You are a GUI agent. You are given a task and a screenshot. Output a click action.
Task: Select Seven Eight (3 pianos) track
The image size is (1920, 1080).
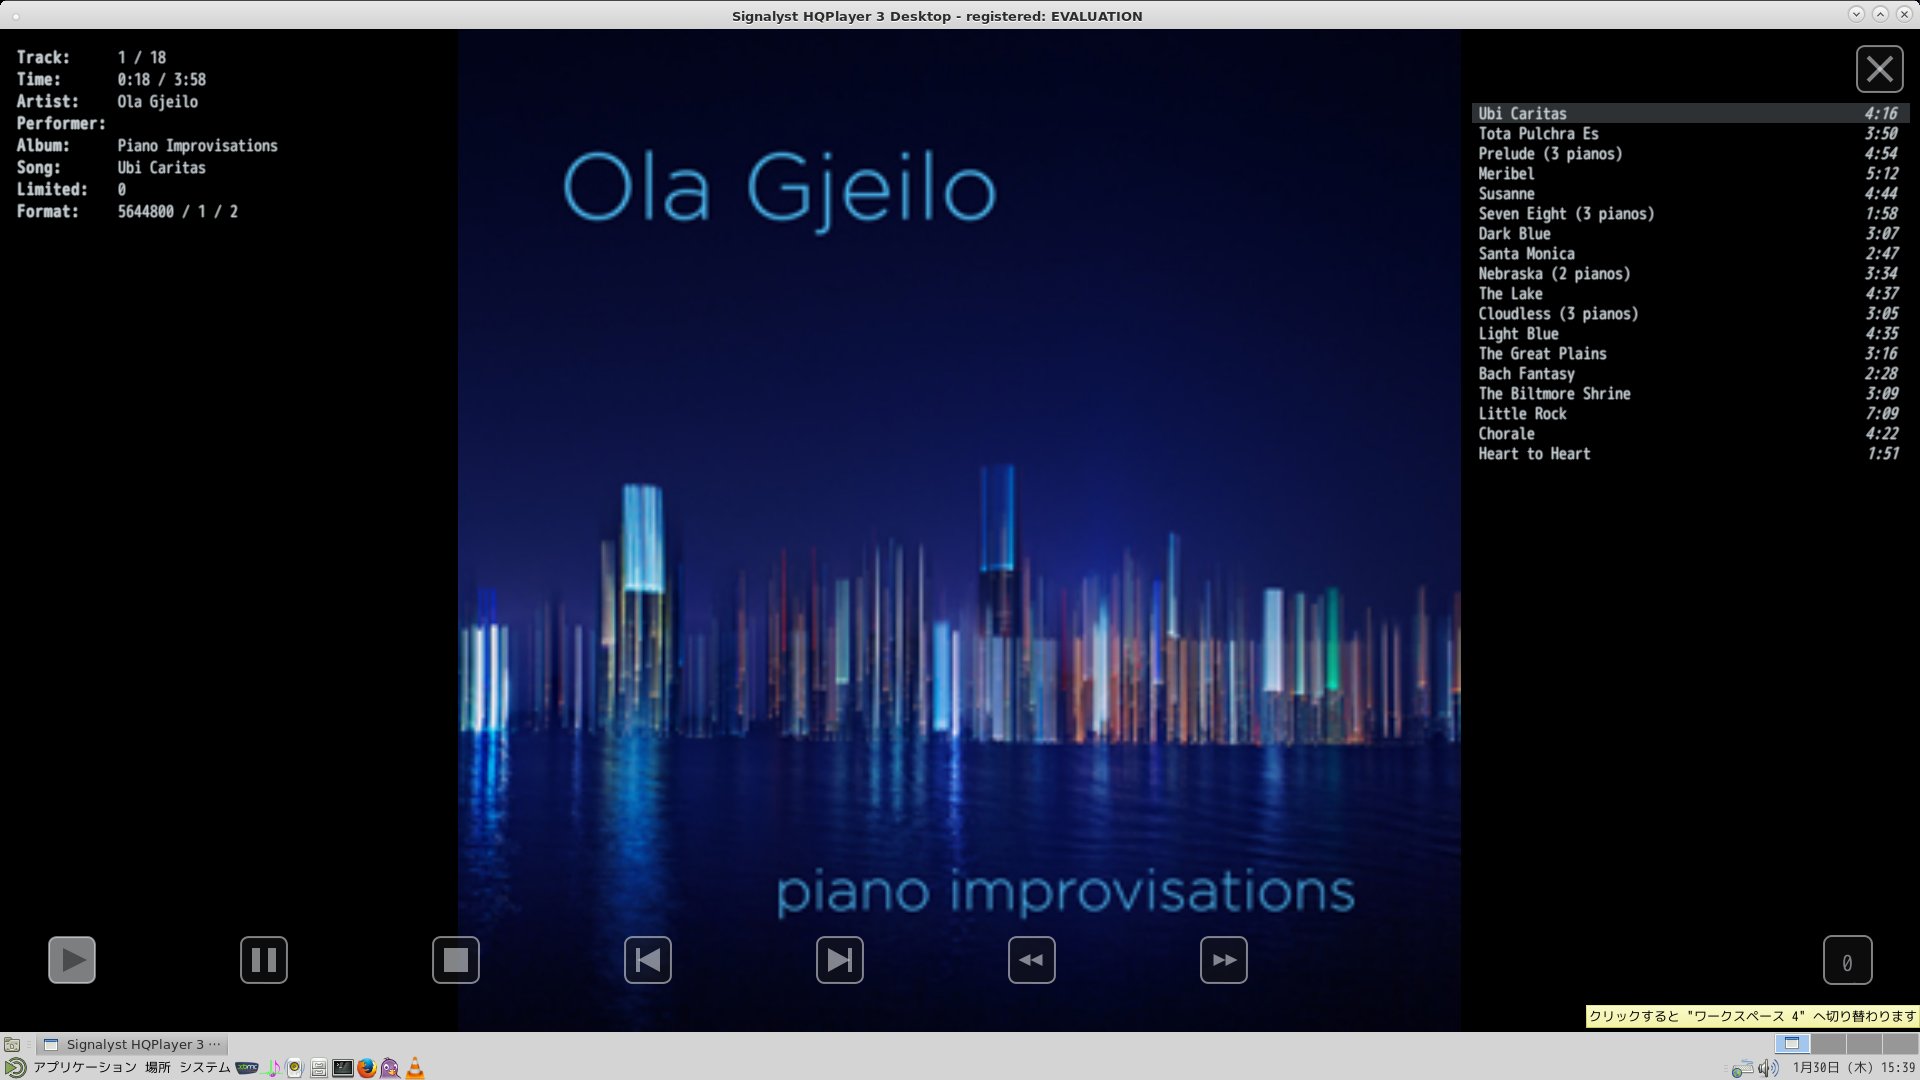[1690, 213]
